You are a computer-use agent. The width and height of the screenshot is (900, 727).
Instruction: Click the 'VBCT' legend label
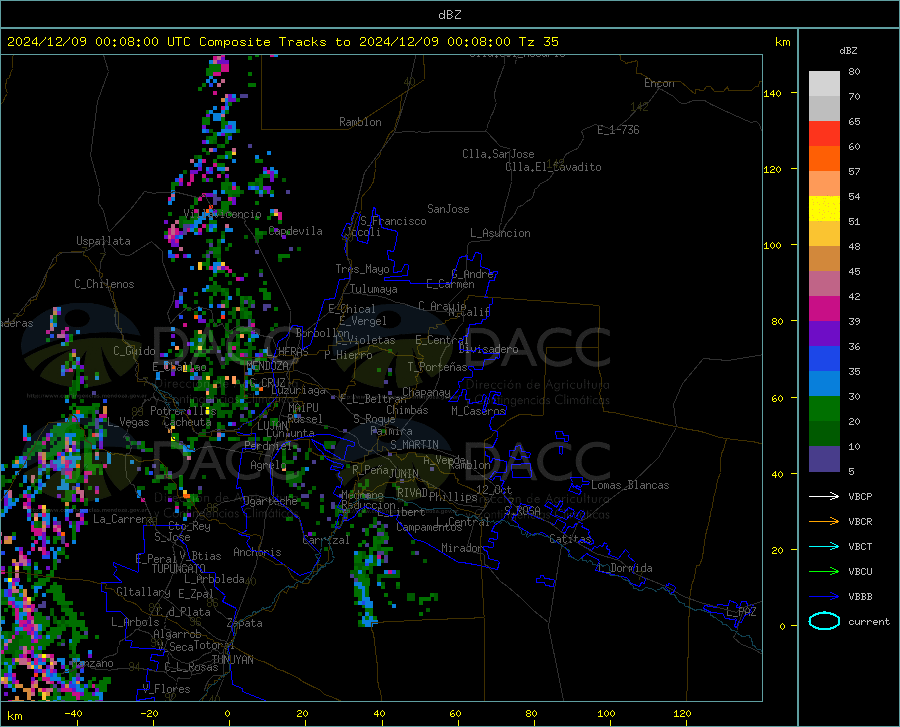pos(860,546)
